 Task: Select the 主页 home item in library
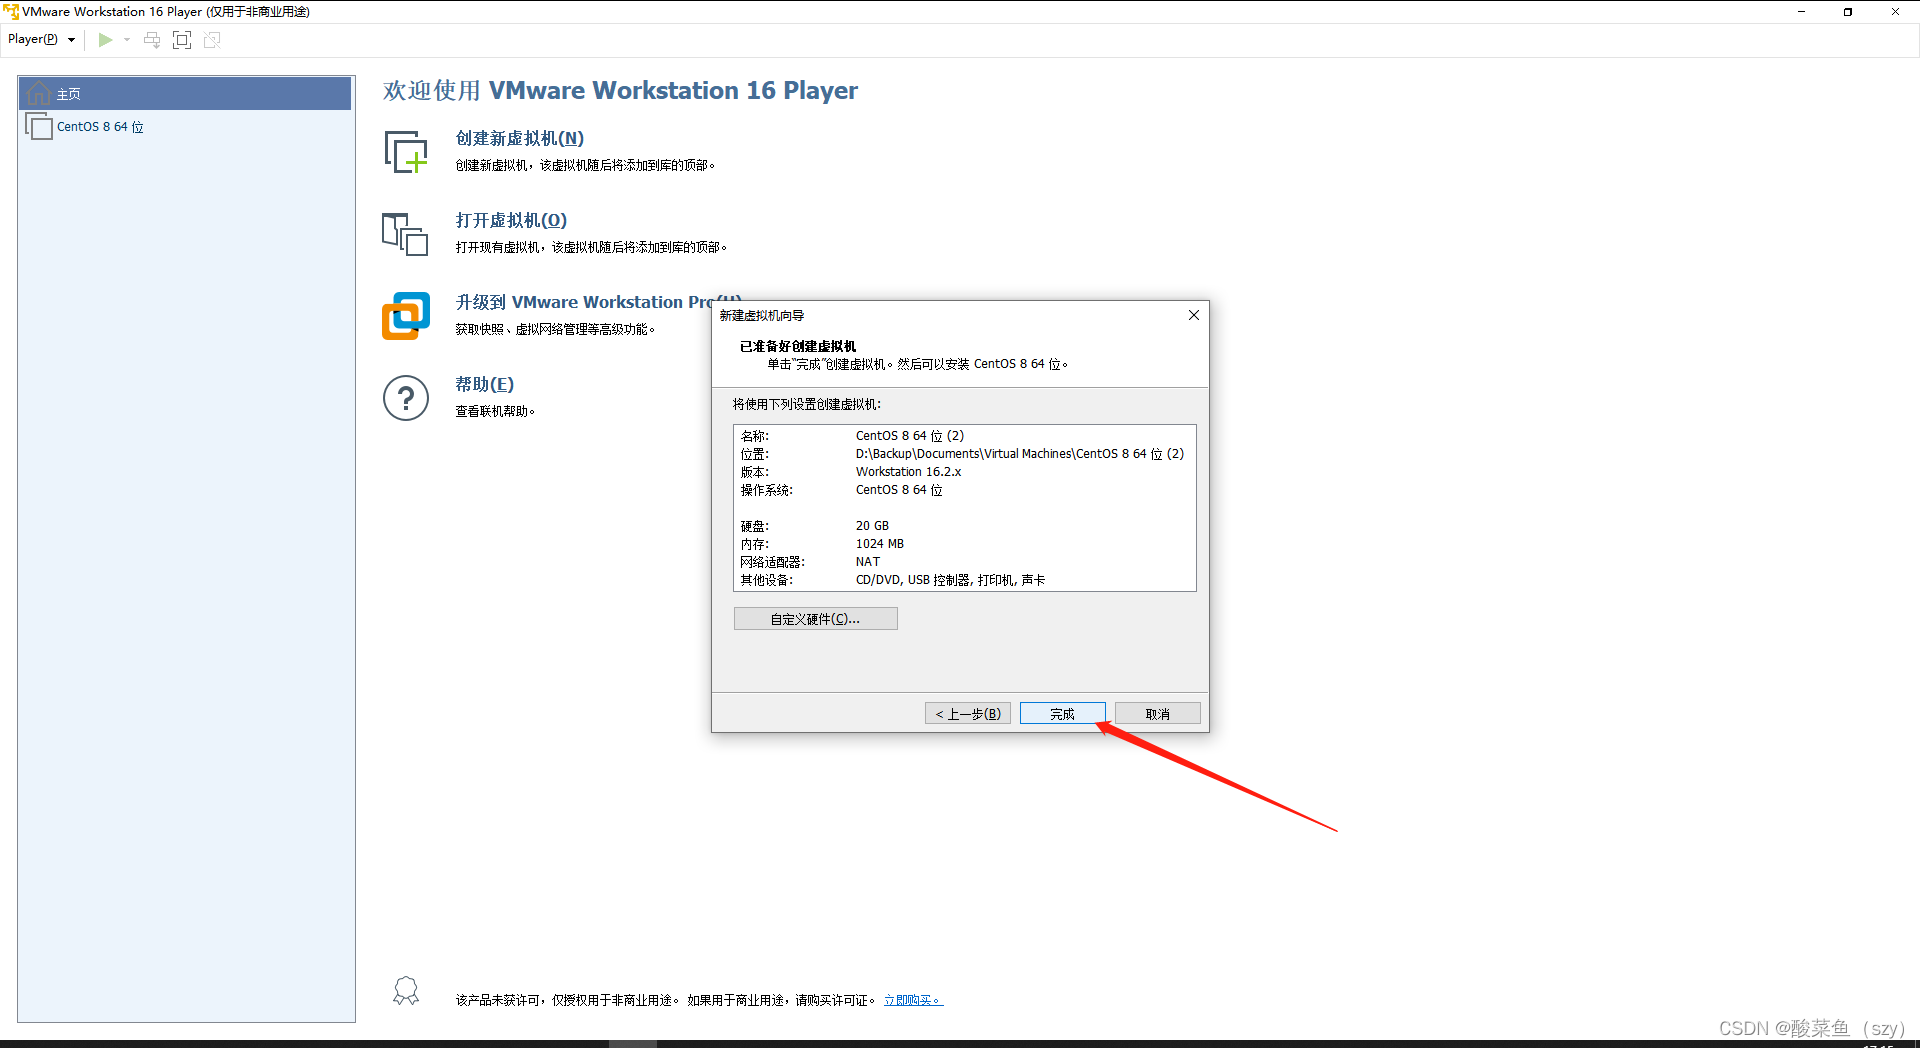click(x=185, y=94)
